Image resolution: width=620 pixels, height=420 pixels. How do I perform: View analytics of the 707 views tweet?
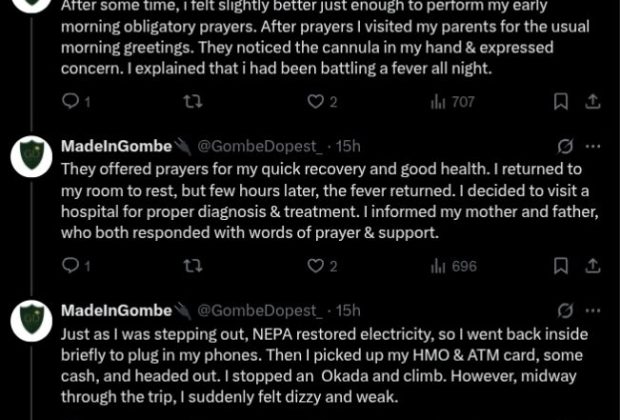click(x=452, y=102)
